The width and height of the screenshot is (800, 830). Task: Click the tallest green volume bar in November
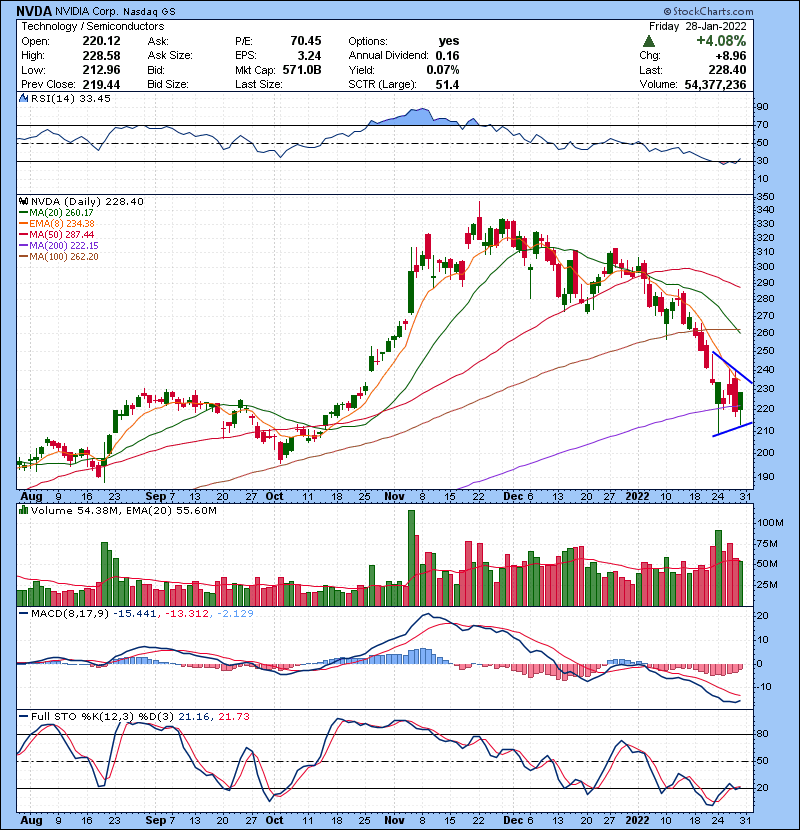coord(411,558)
